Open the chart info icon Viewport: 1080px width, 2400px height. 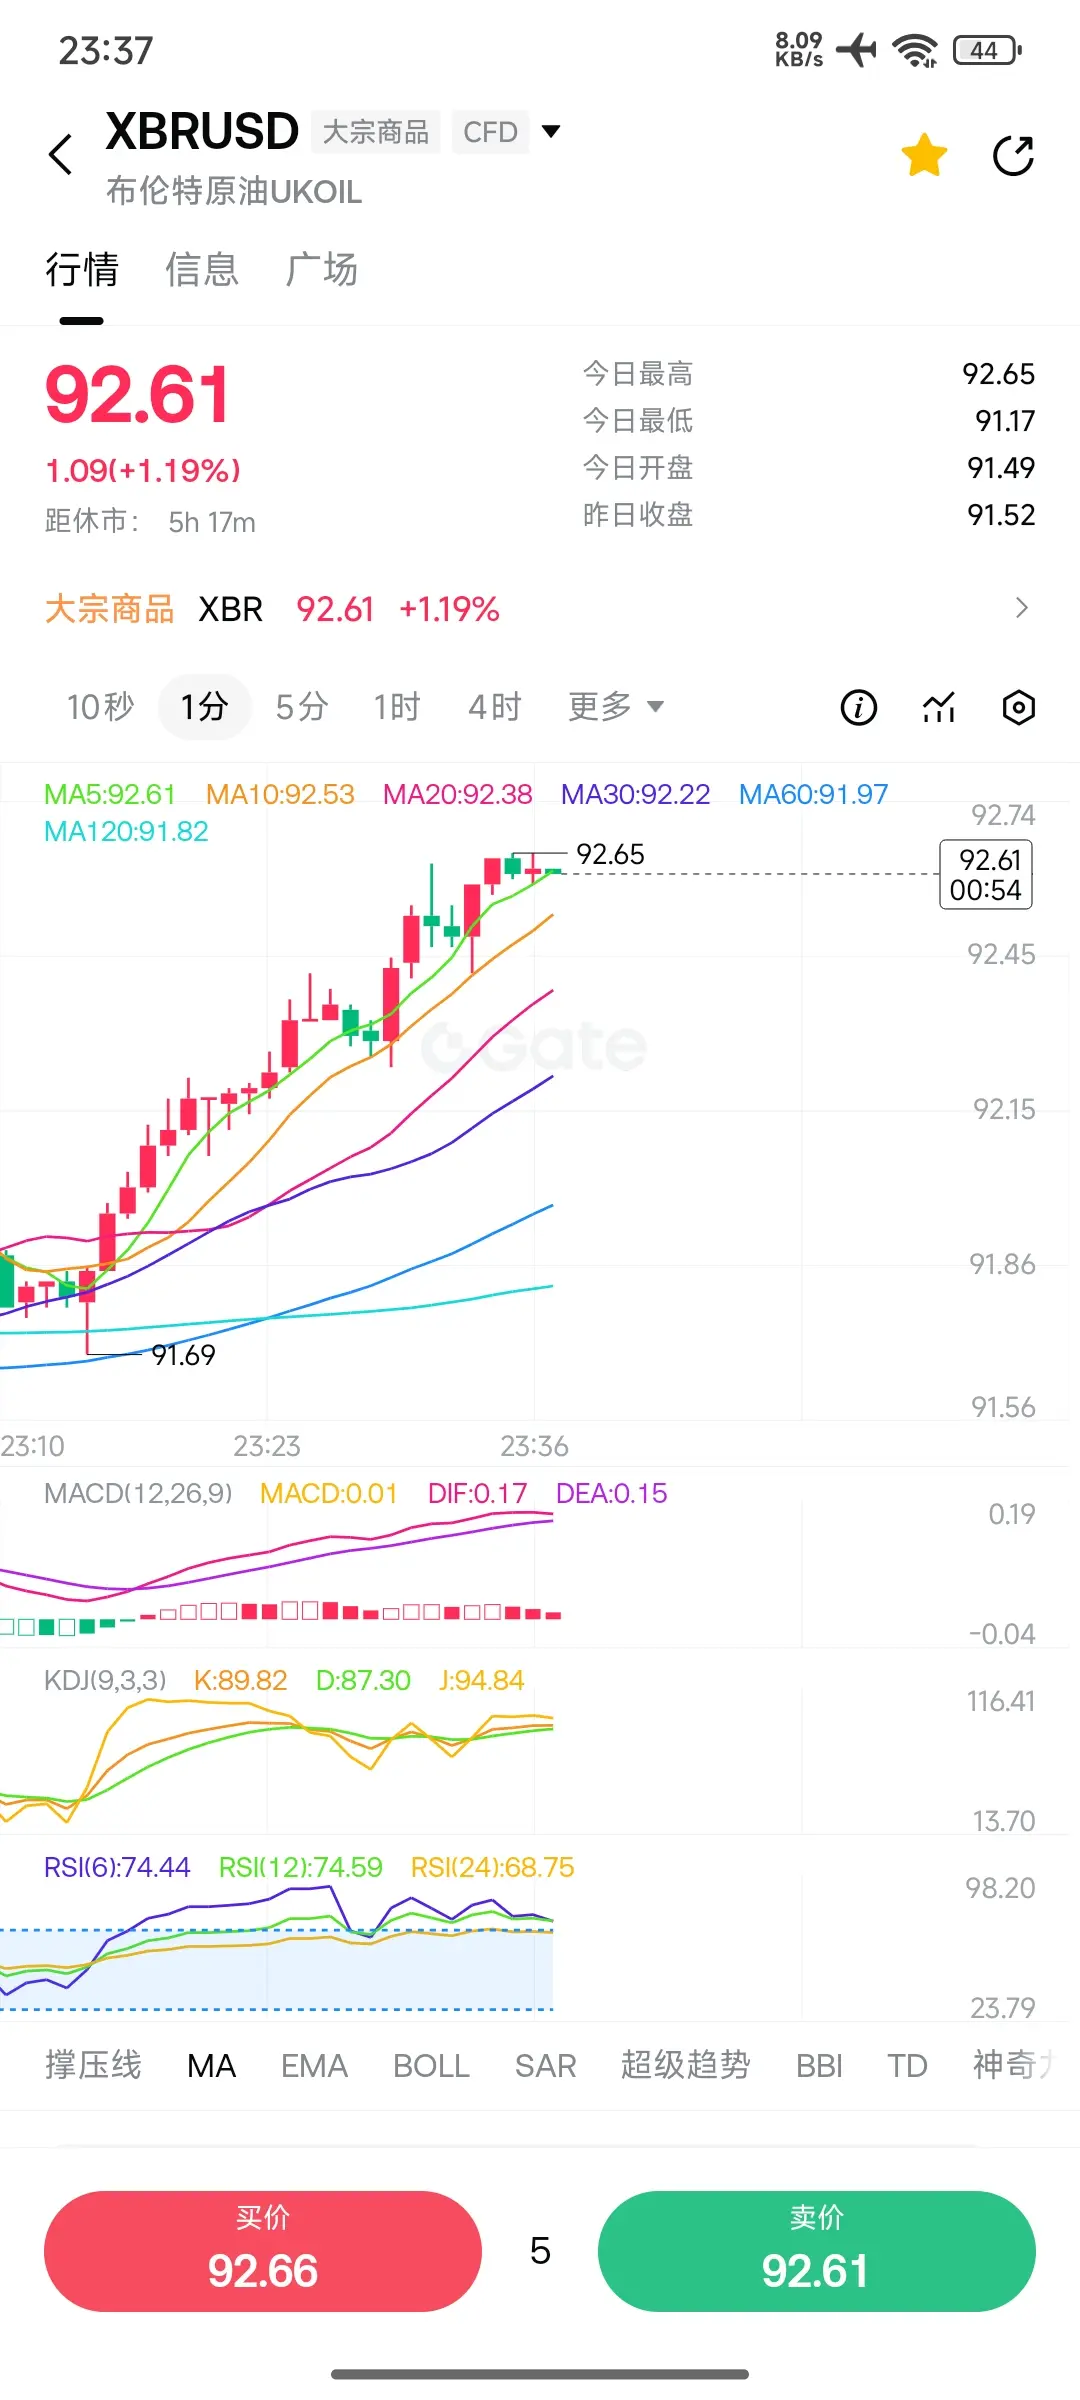[859, 707]
